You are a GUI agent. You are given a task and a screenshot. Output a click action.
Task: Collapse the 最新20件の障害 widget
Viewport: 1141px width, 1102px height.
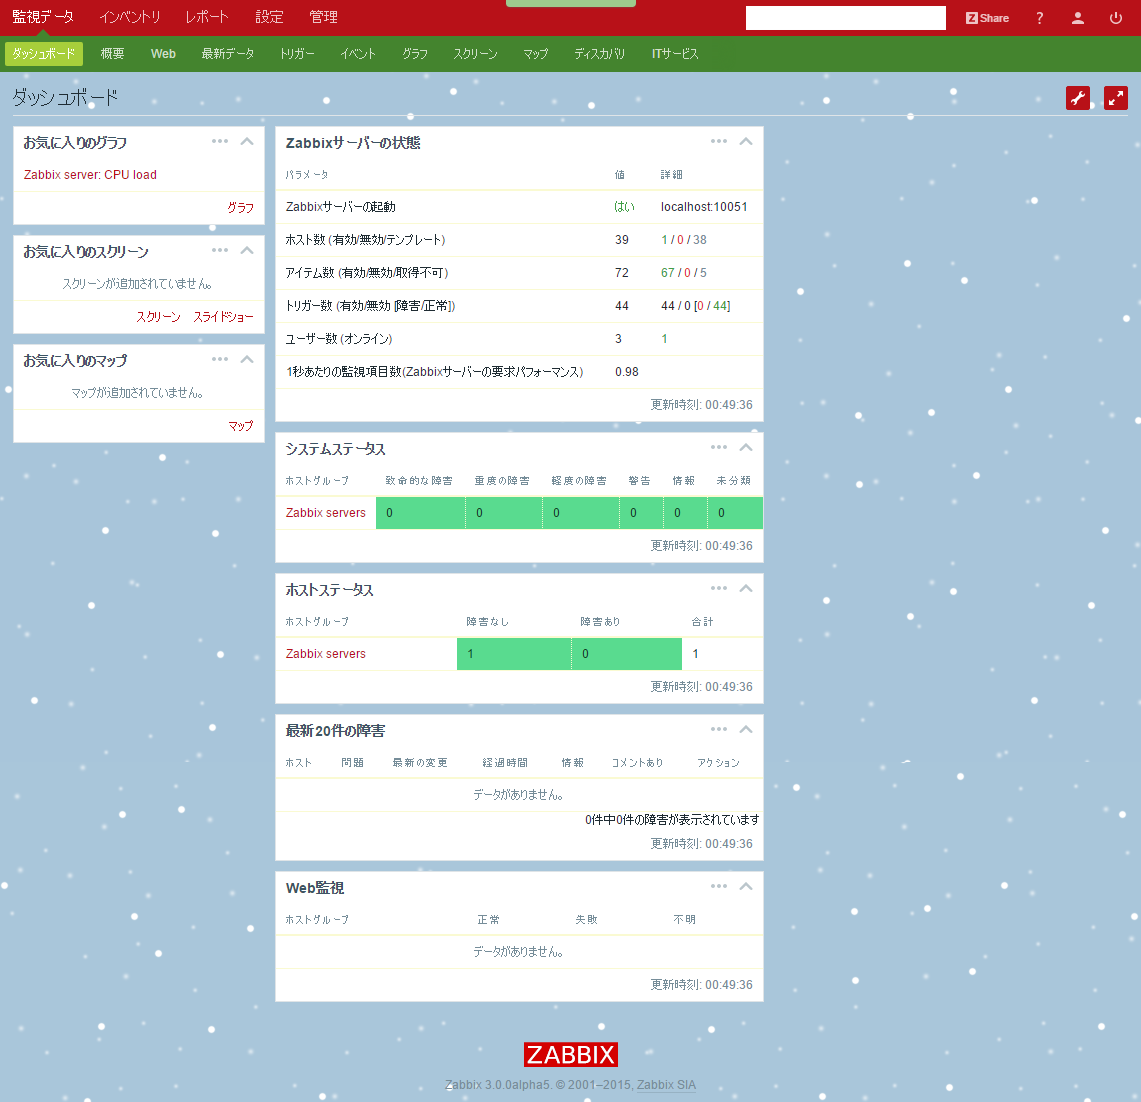745,729
